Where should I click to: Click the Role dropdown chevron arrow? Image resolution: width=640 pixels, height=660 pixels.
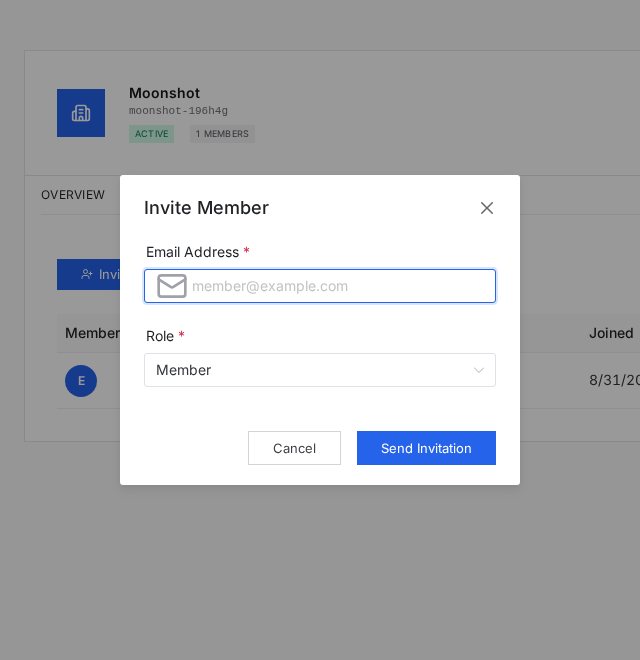478,370
